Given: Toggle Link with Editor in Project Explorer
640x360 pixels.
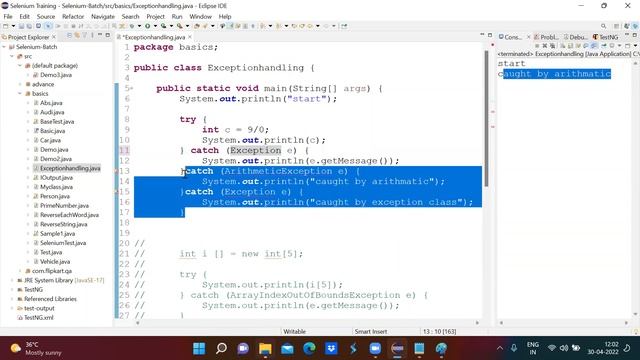Looking at the screenshot, I should 77,36.
